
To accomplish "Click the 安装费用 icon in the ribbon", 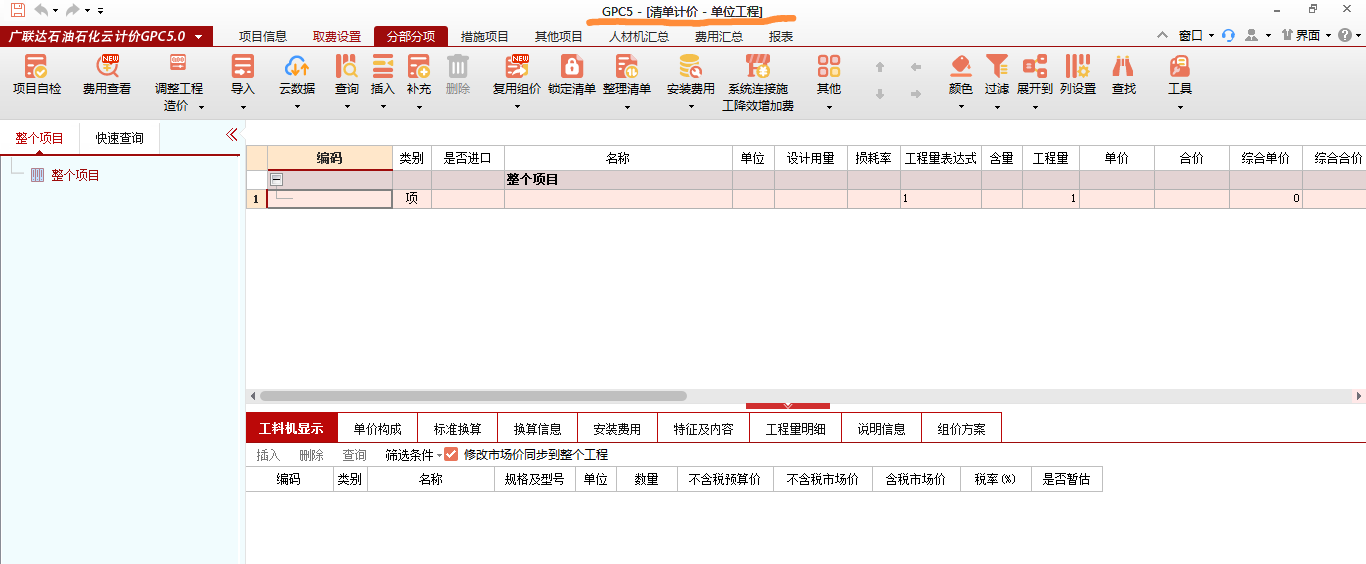I will (x=691, y=66).
